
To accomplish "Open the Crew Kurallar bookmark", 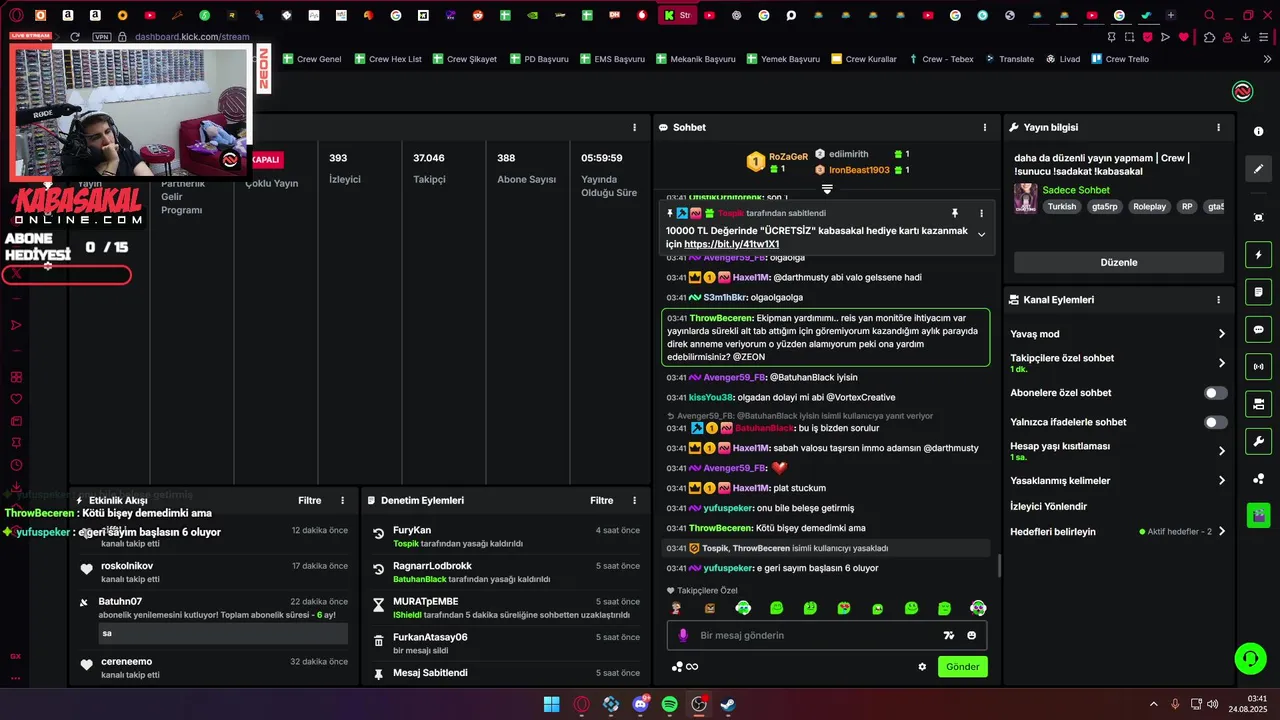I will 864,59.
